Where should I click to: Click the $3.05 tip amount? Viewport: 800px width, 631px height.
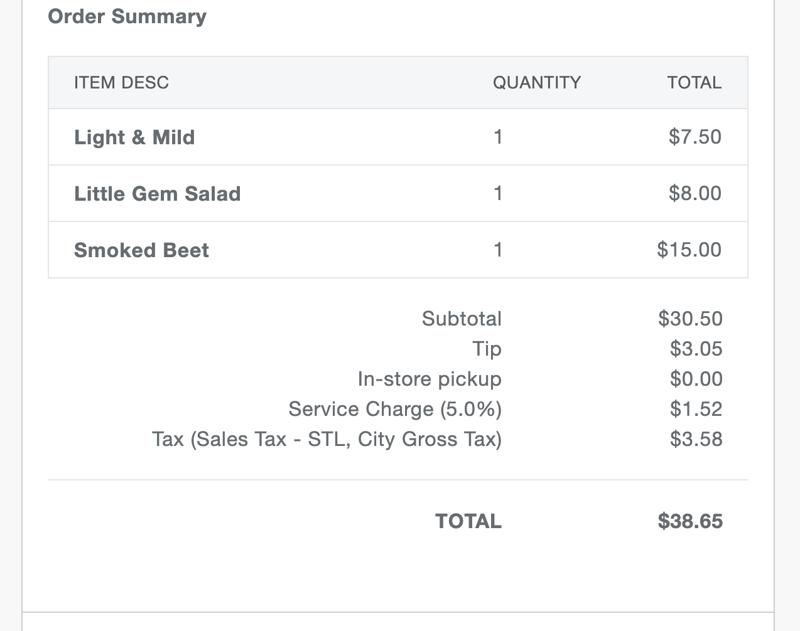tap(696, 349)
